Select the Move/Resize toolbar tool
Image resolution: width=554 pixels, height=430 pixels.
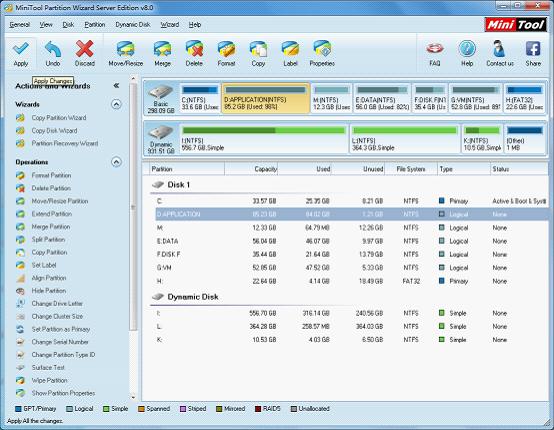point(126,53)
